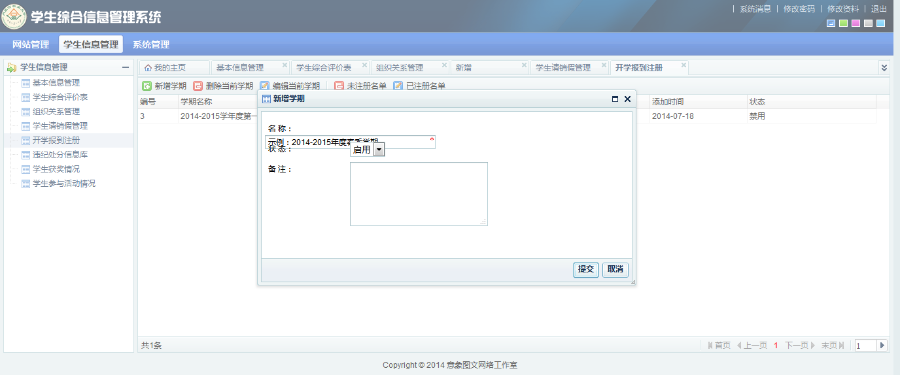
Task: Select the gray theme swatch
Action: [x=868, y=24]
